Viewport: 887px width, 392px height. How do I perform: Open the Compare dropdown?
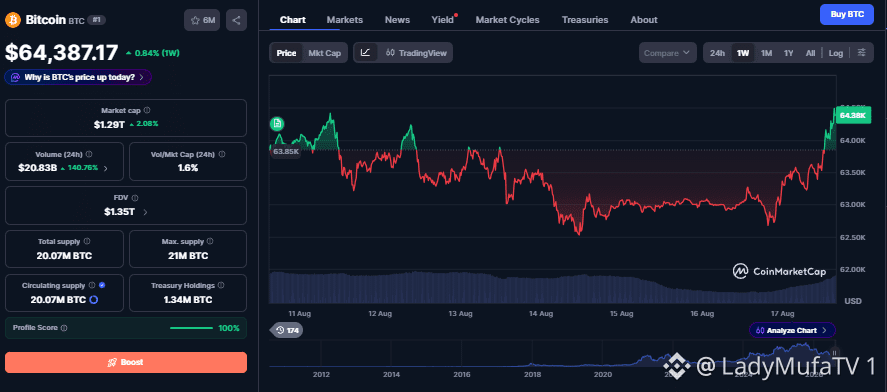(x=668, y=53)
